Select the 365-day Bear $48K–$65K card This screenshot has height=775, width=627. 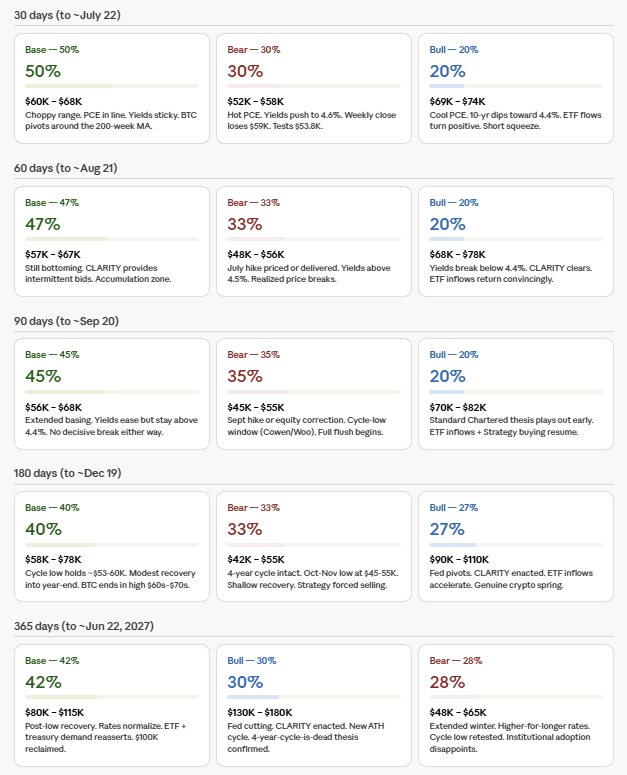[x=516, y=705]
